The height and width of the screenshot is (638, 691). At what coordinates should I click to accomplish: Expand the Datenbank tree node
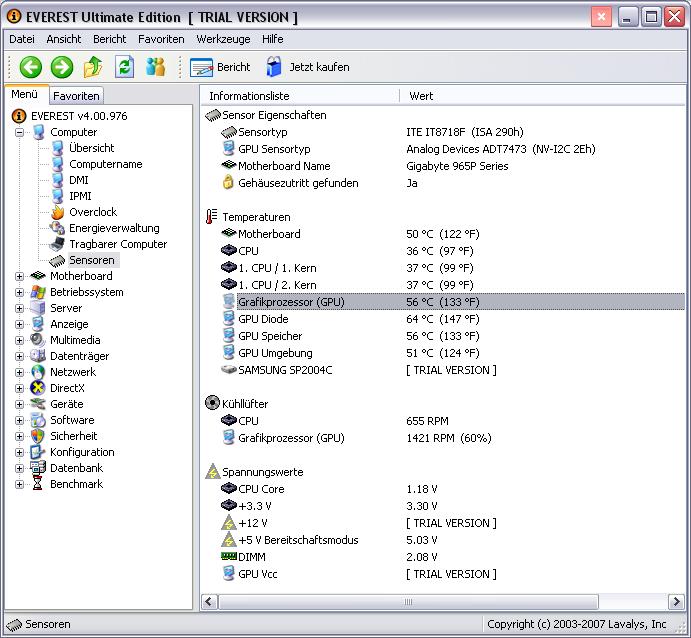tap(19, 468)
